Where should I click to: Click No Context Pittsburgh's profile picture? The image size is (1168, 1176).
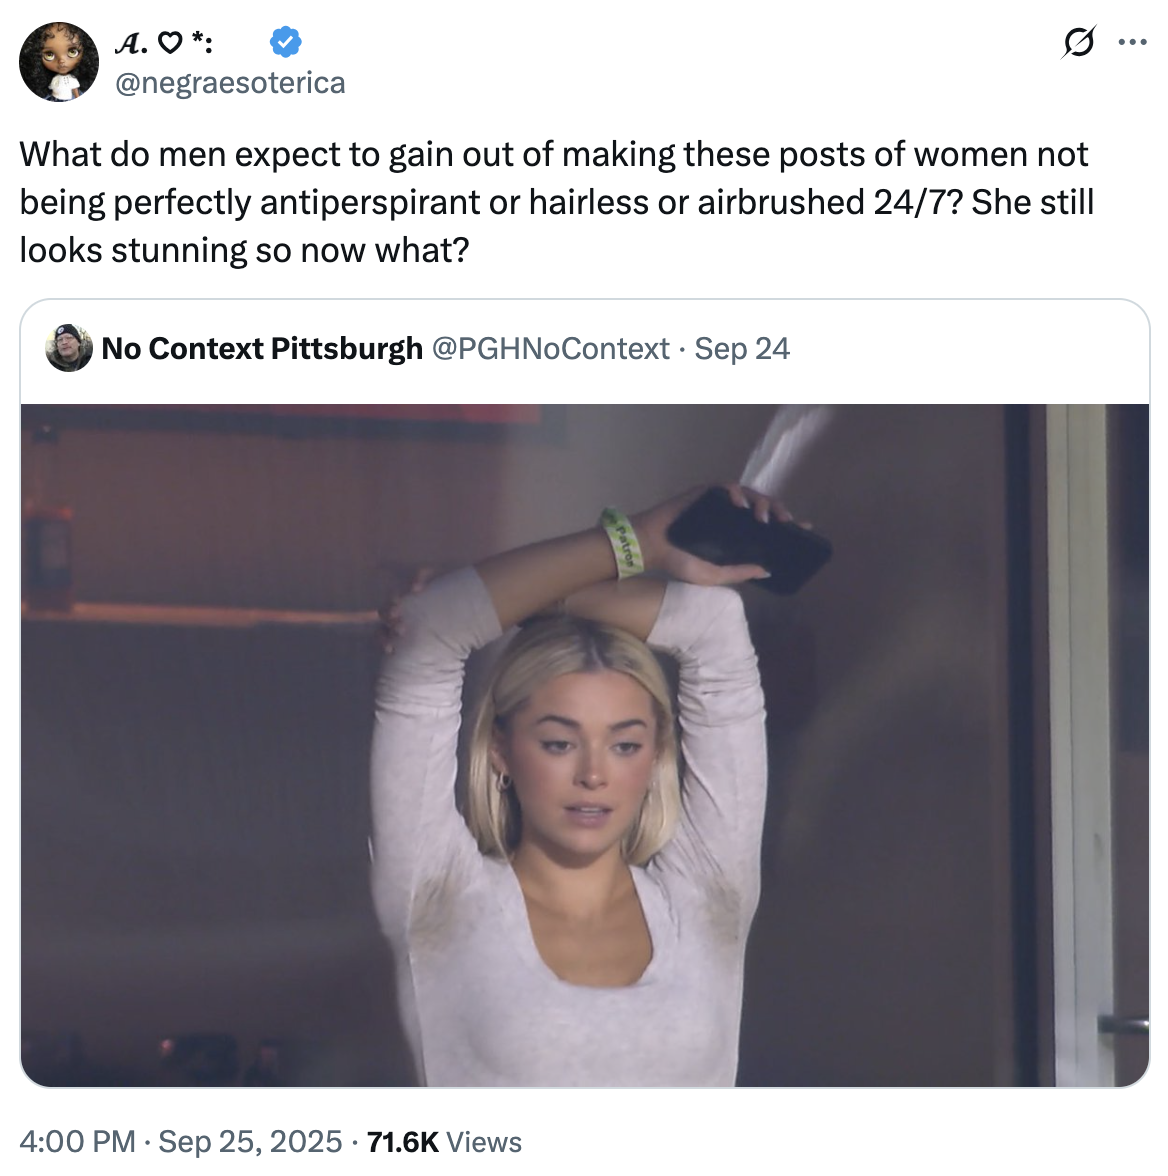click(x=68, y=349)
